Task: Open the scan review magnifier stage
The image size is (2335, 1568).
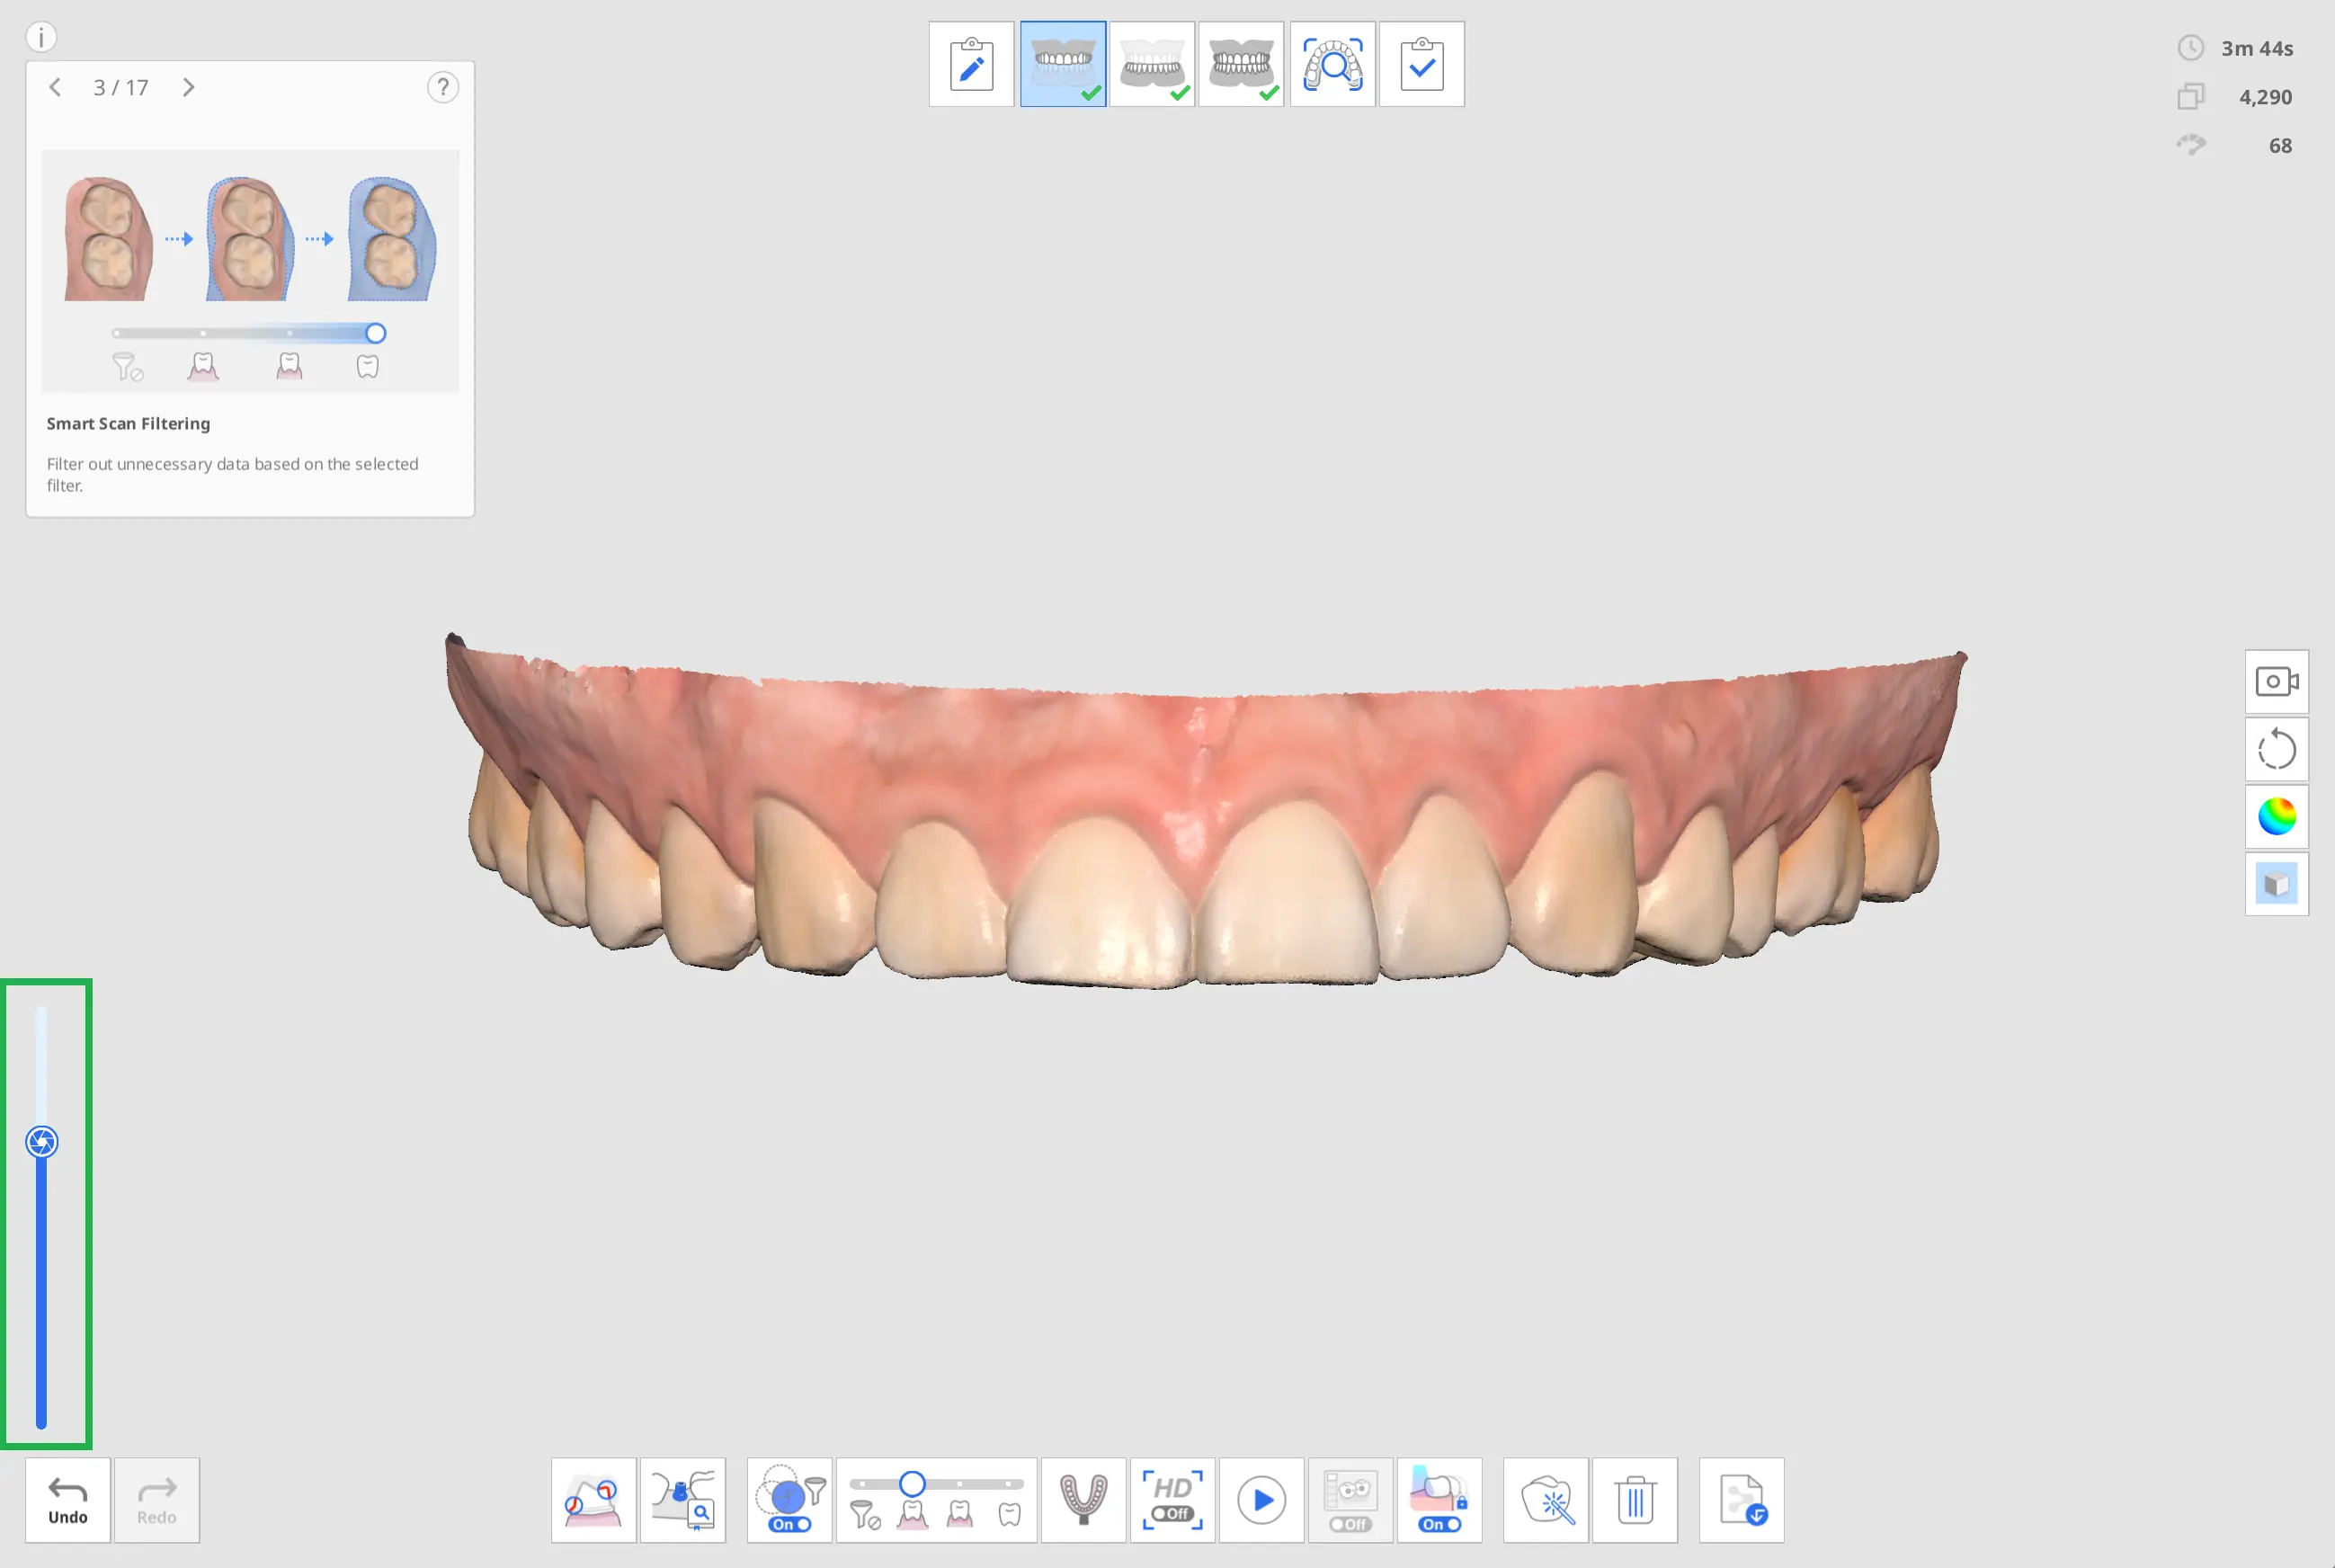Action: (x=1332, y=64)
